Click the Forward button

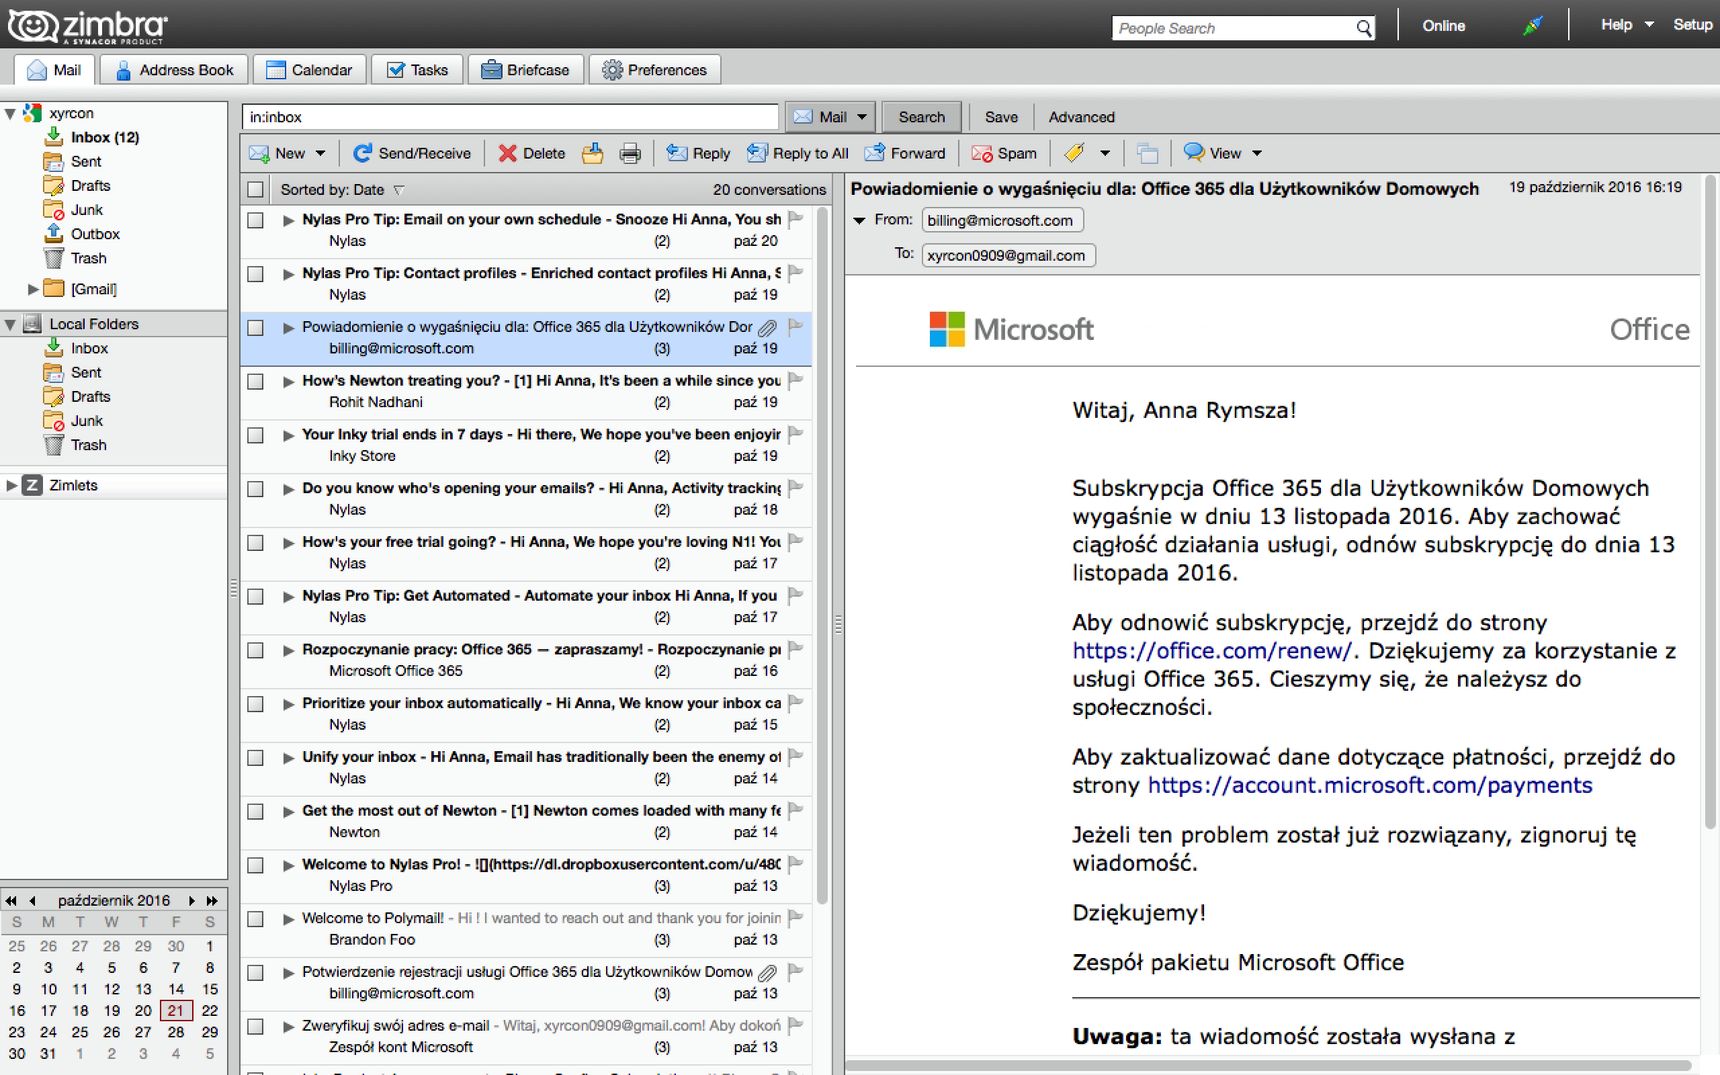click(905, 153)
